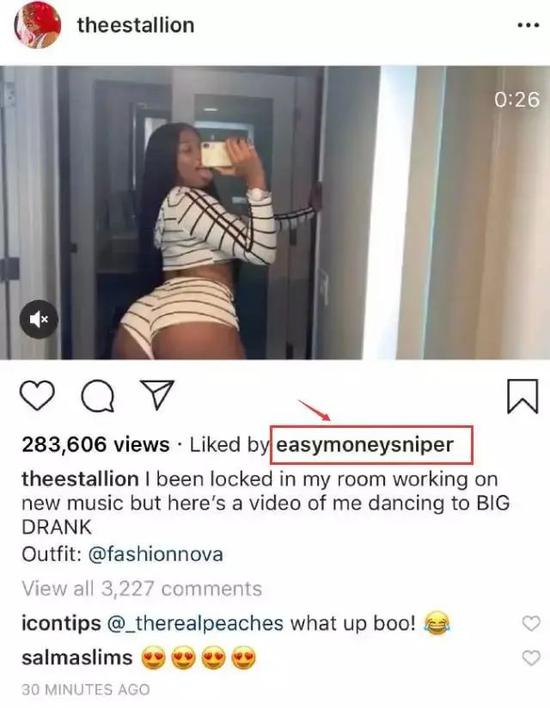Open salmaslims commenter profile
This screenshot has width=550, height=708.
pos(77,657)
